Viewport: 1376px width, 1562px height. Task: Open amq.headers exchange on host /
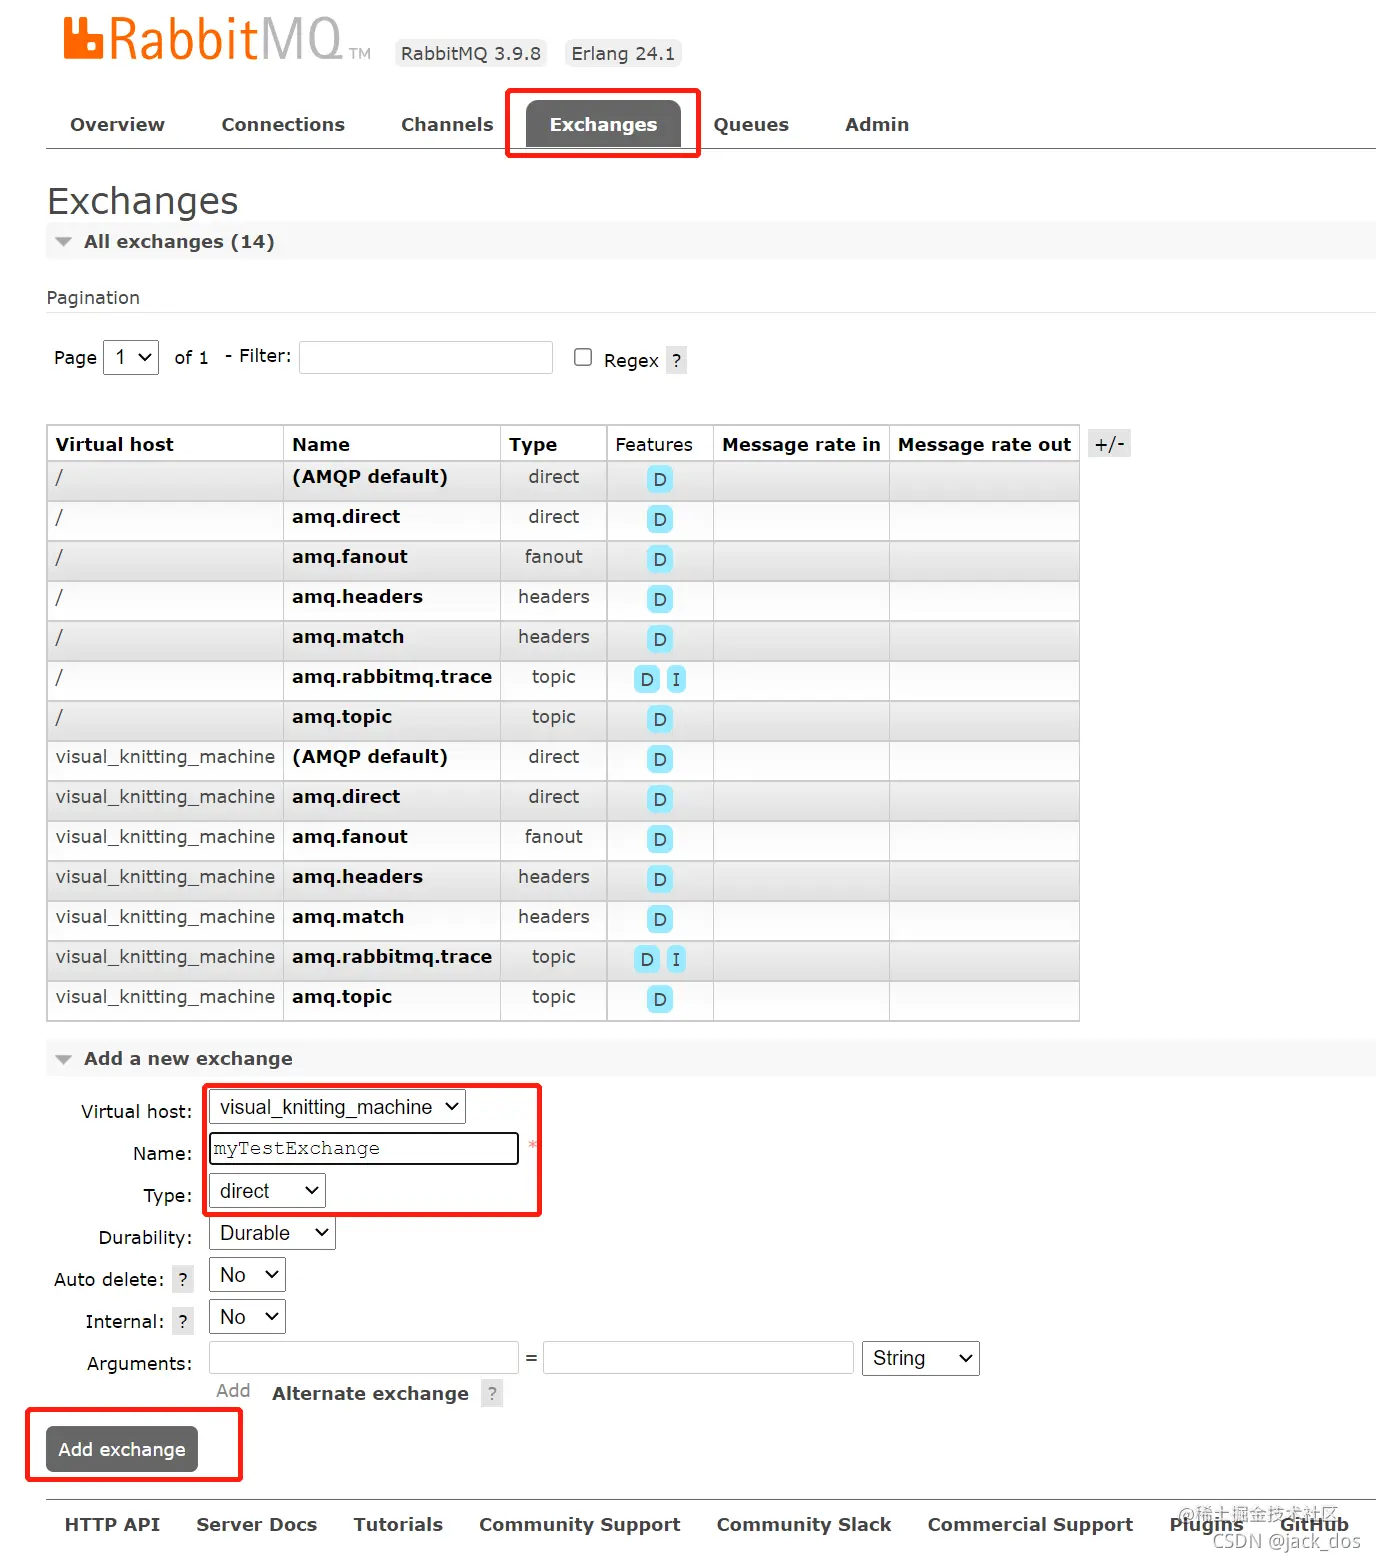(x=357, y=597)
